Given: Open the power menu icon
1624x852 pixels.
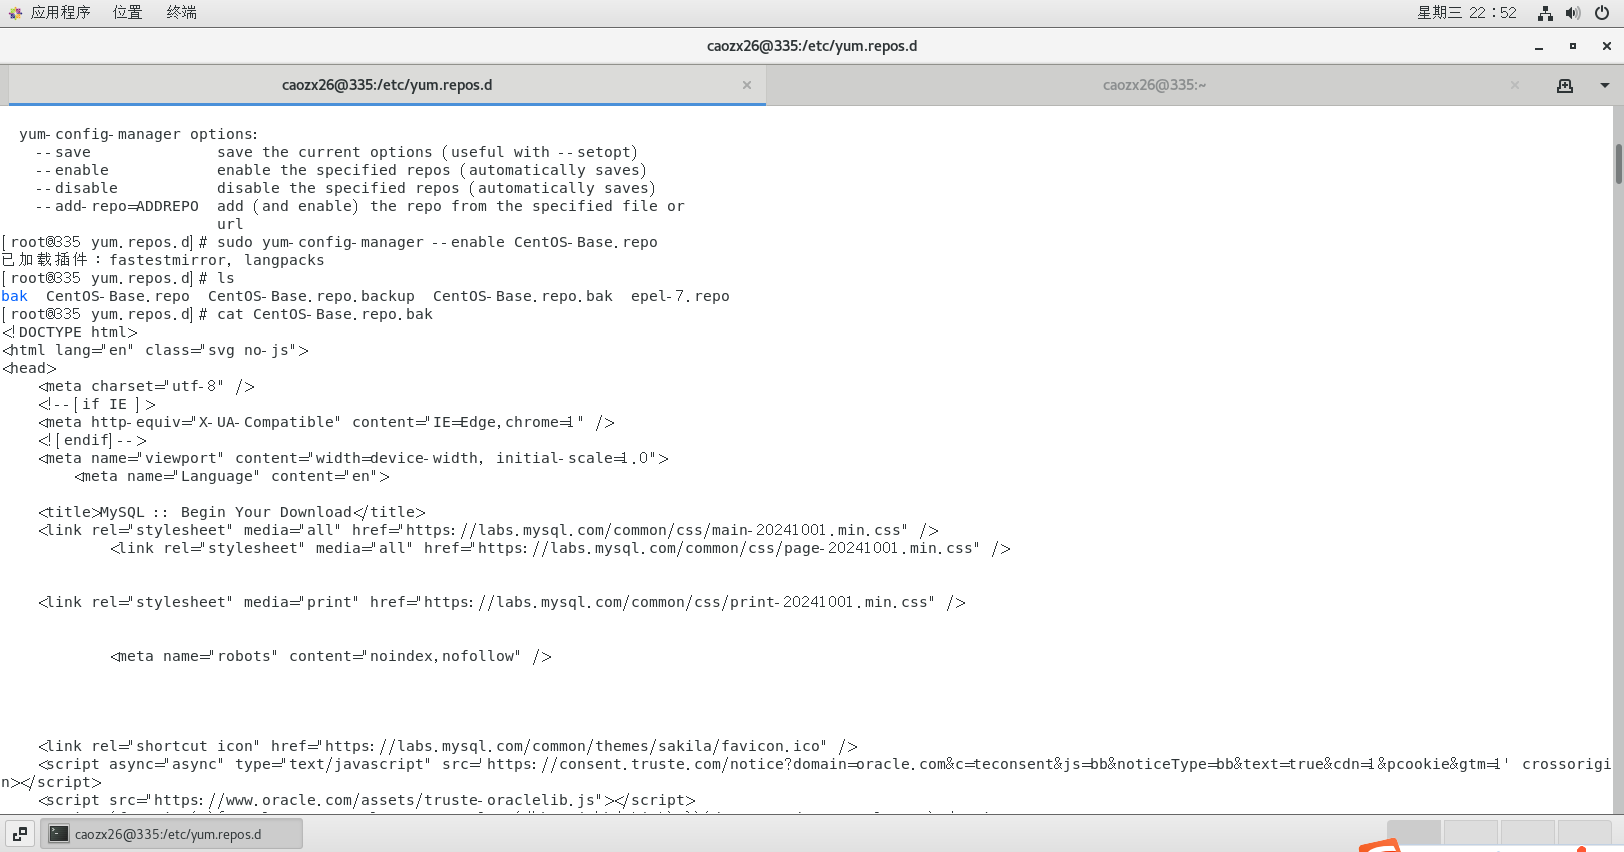Looking at the screenshot, I should click(x=1602, y=13).
